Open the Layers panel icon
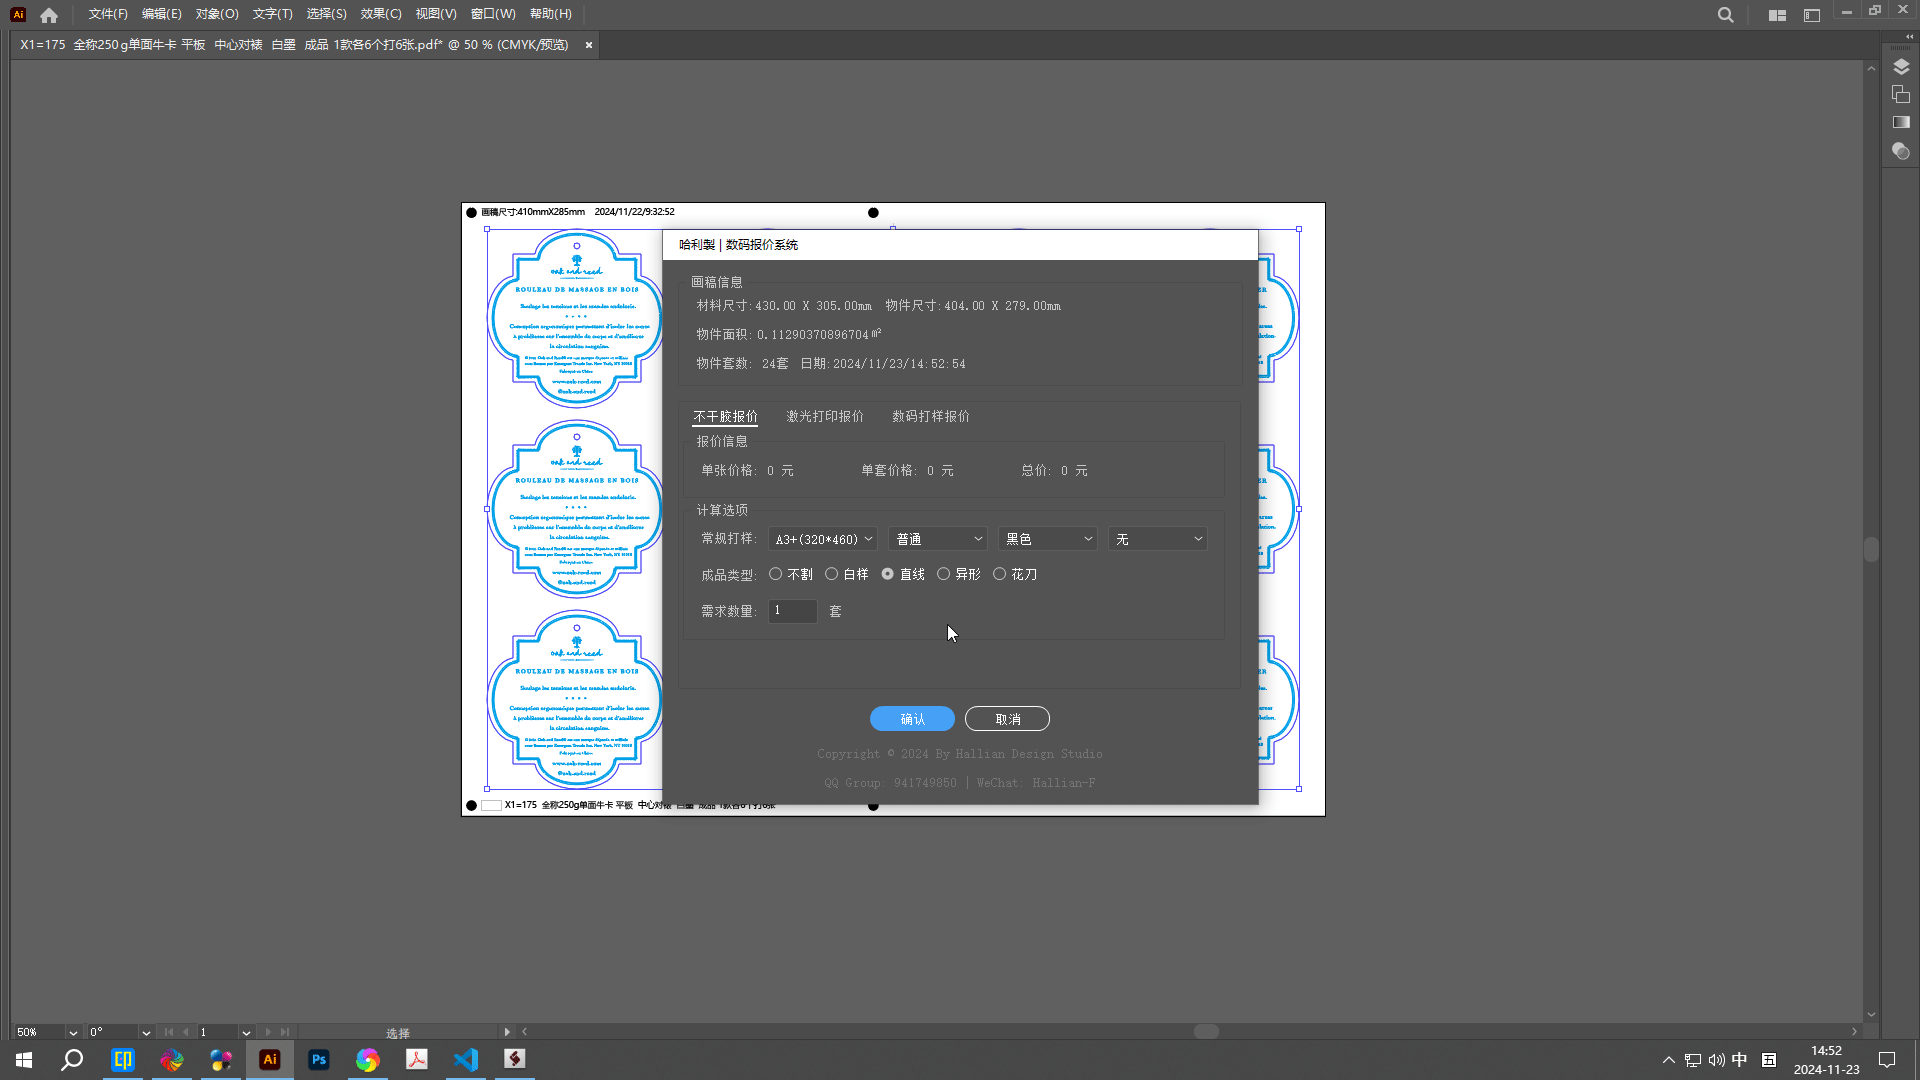 1901,67
